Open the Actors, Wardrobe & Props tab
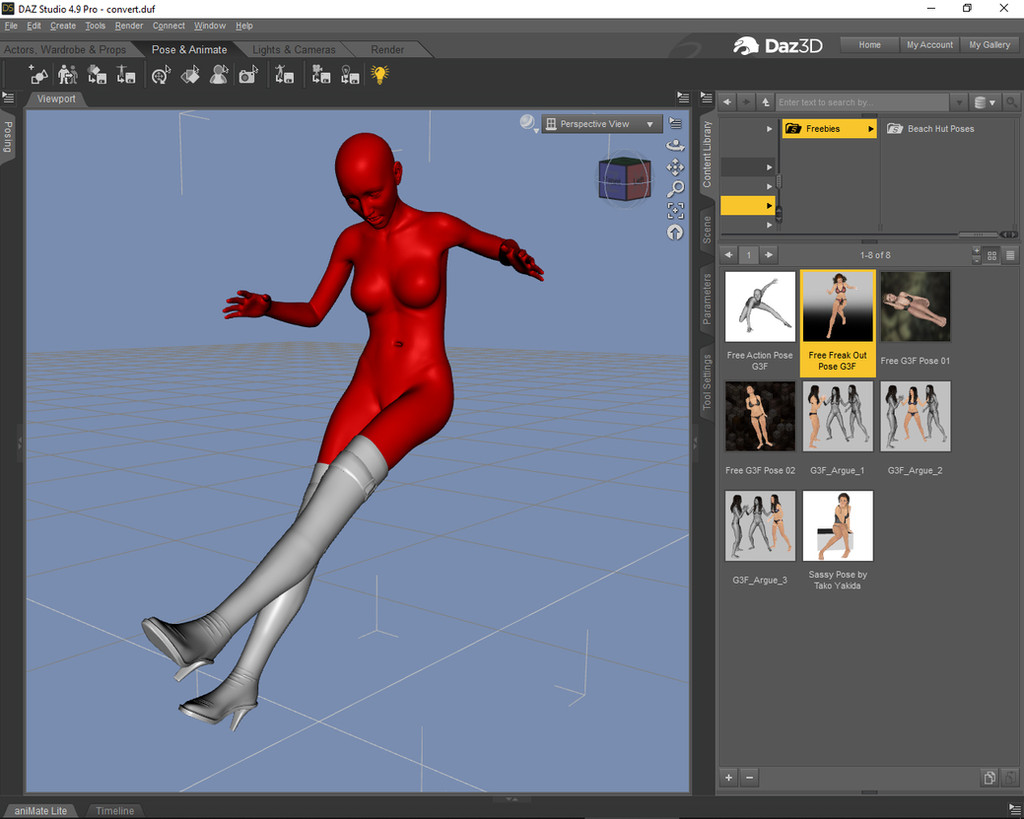The height and width of the screenshot is (819, 1024). tap(65, 50)
